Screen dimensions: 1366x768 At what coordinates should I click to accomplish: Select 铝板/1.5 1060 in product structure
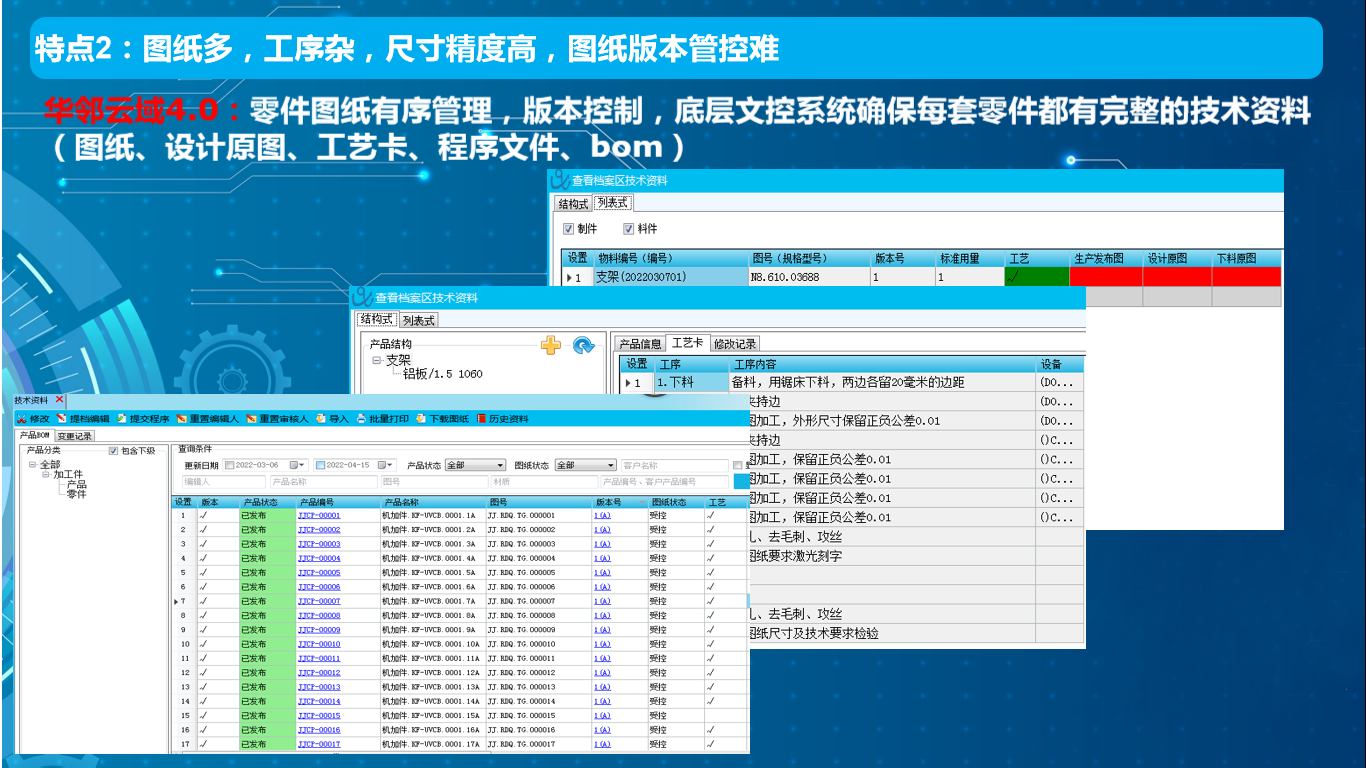(x=442, y=374)
